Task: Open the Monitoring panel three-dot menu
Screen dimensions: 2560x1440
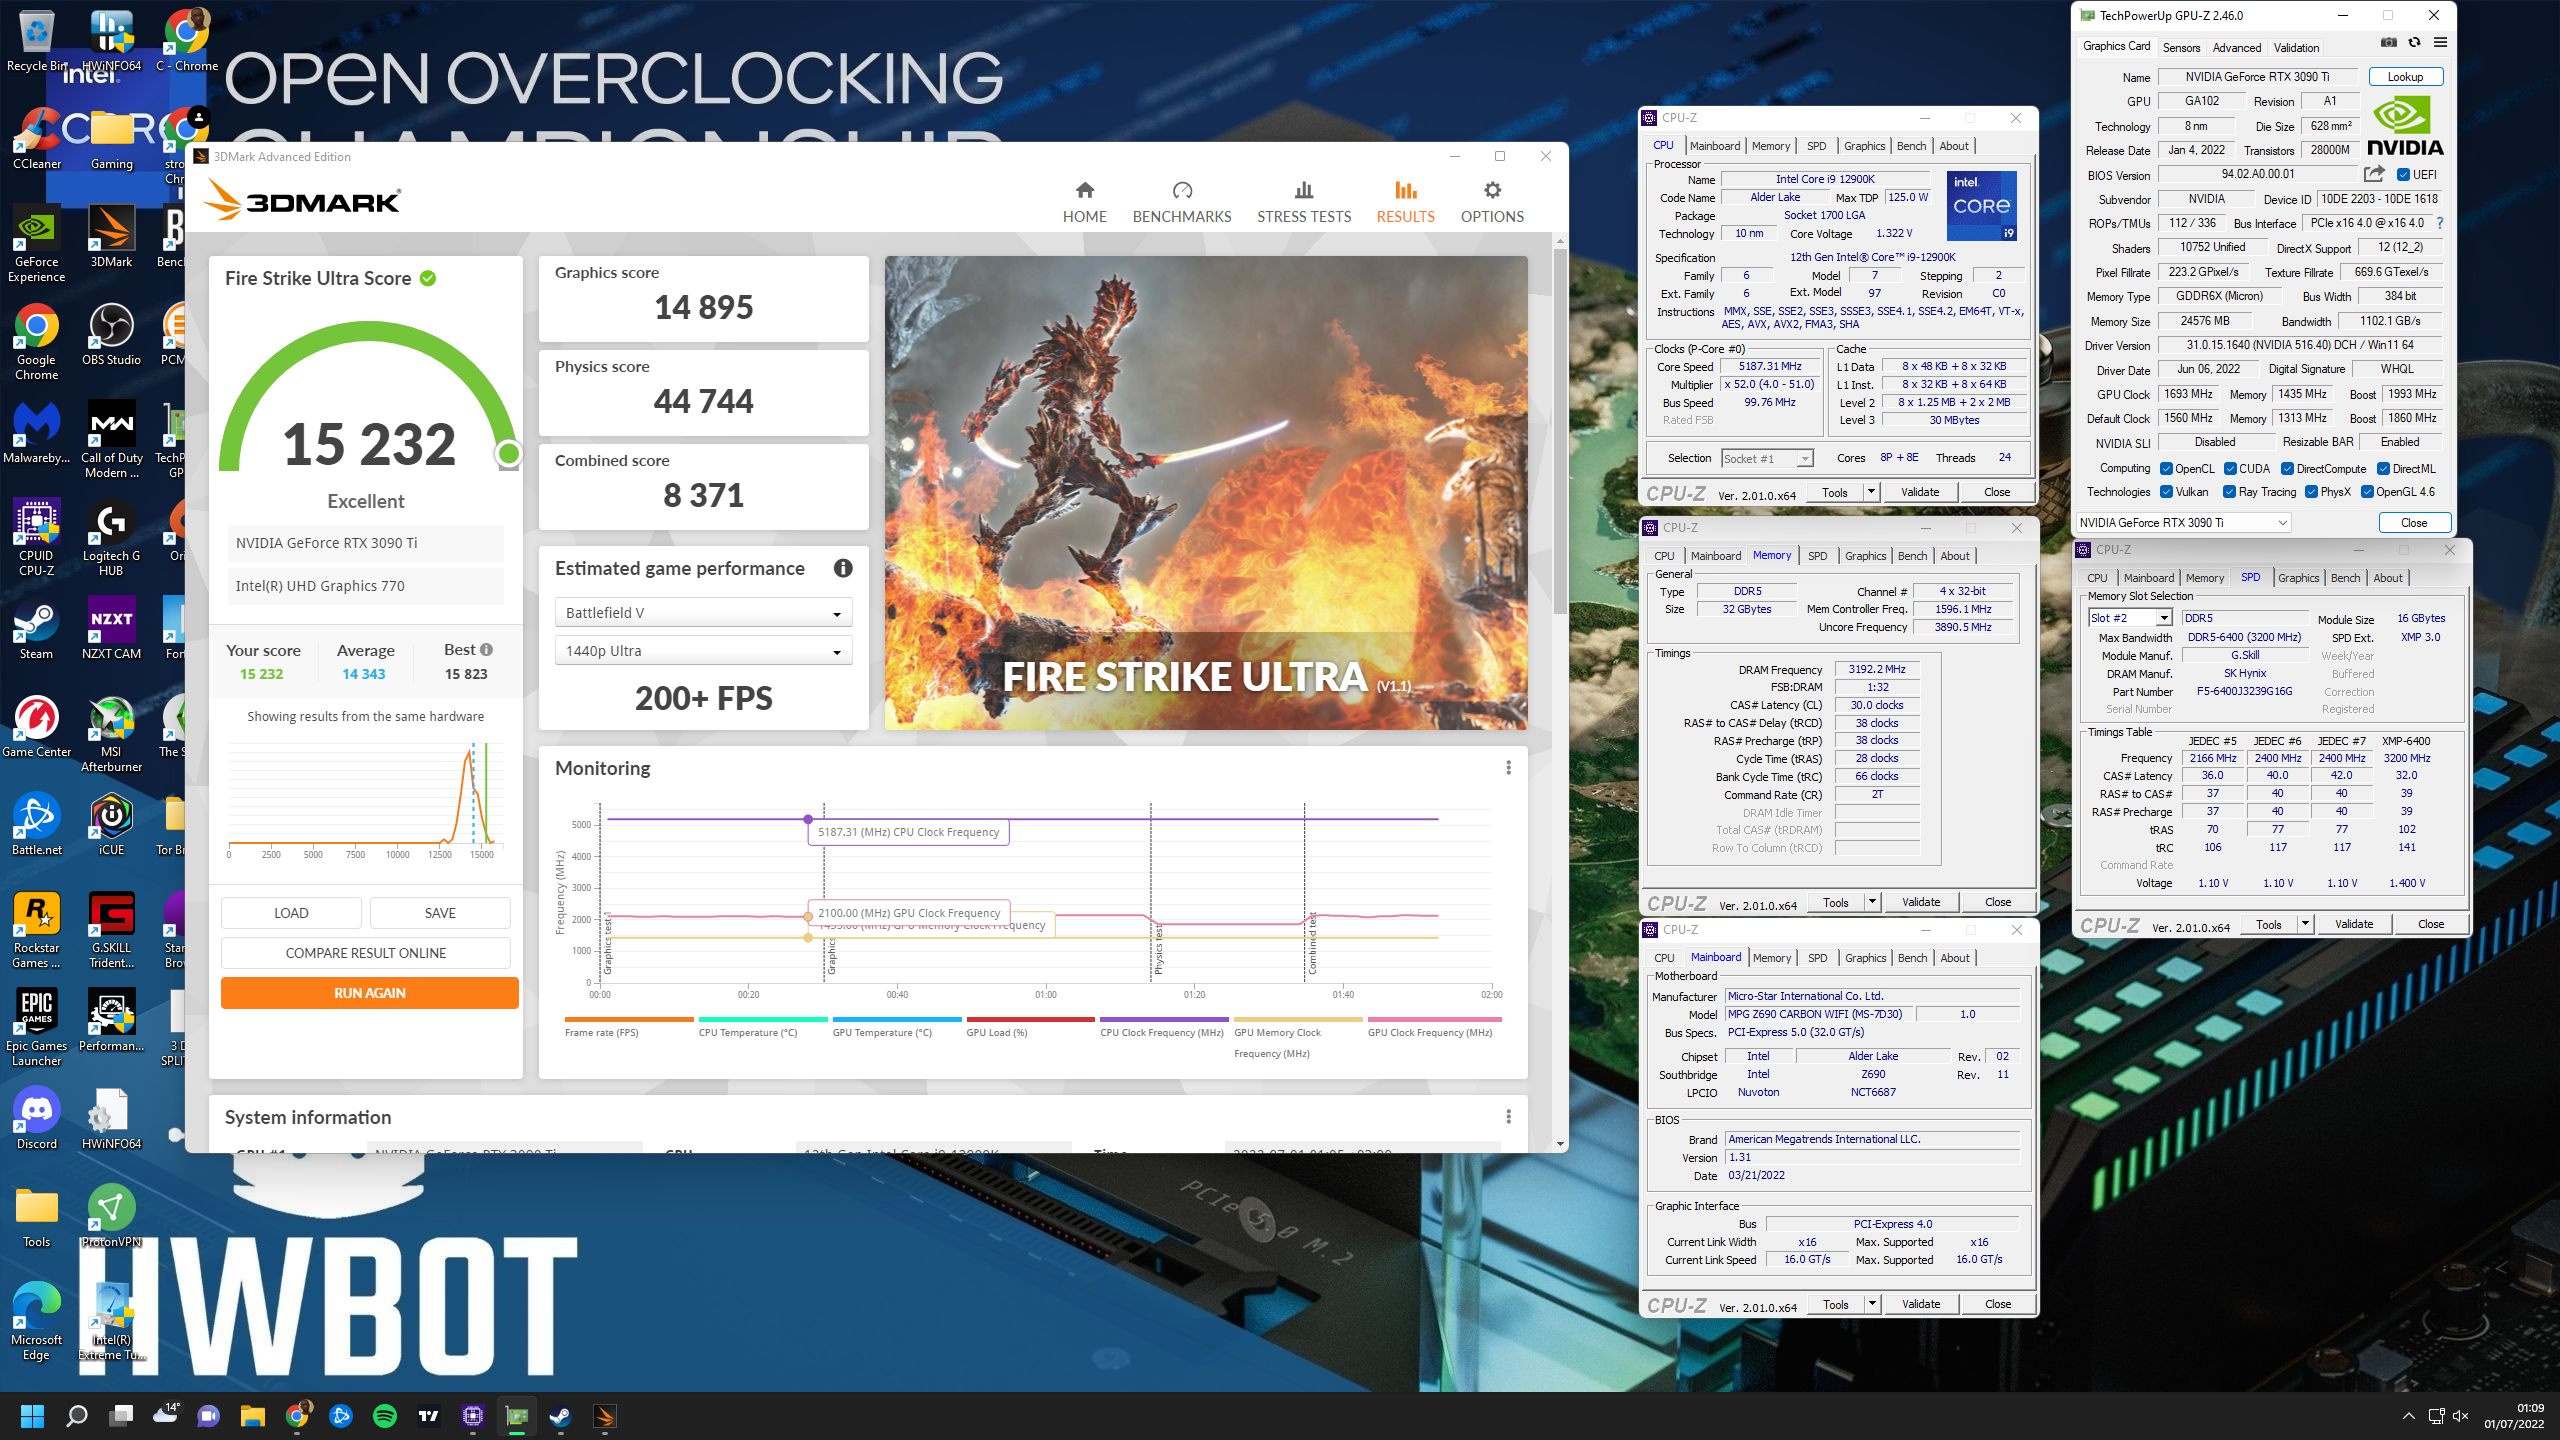Action: click(x=1508, y=767)
